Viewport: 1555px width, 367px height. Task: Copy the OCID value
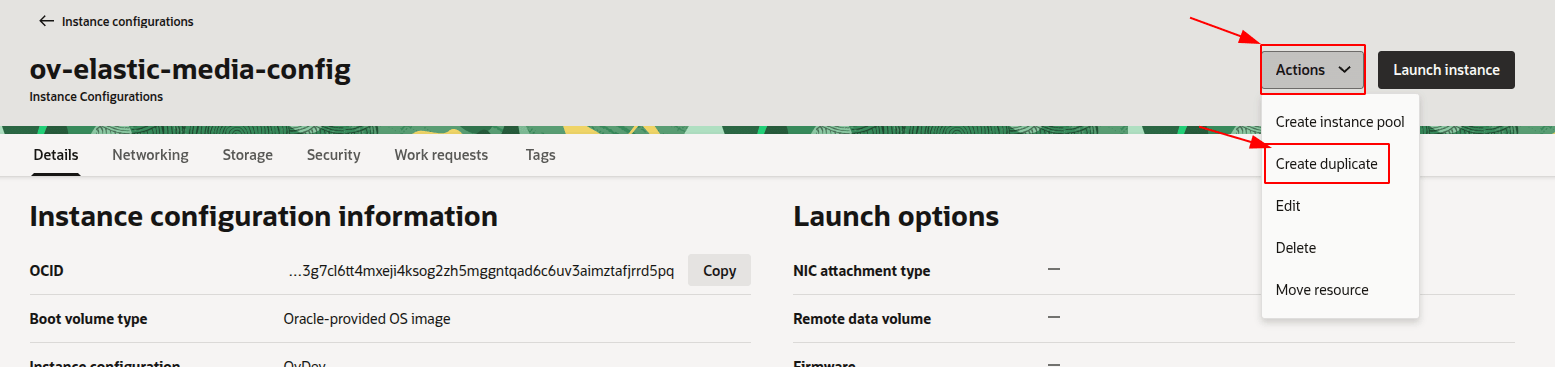719,270
